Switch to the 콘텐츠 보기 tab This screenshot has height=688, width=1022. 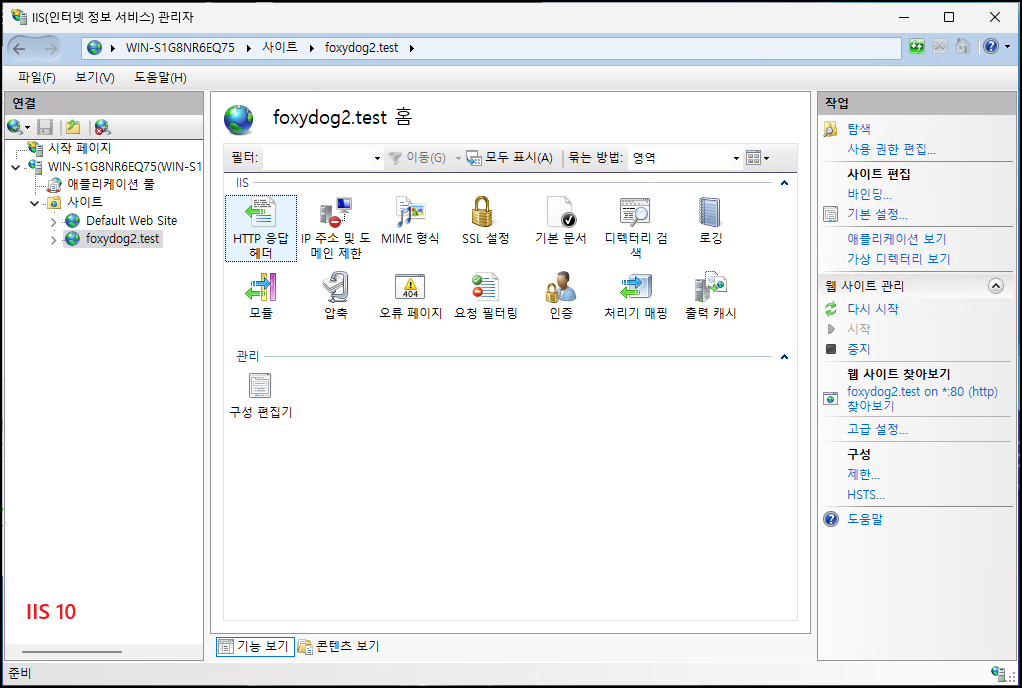pyautogui.click(x=338, y=646)
